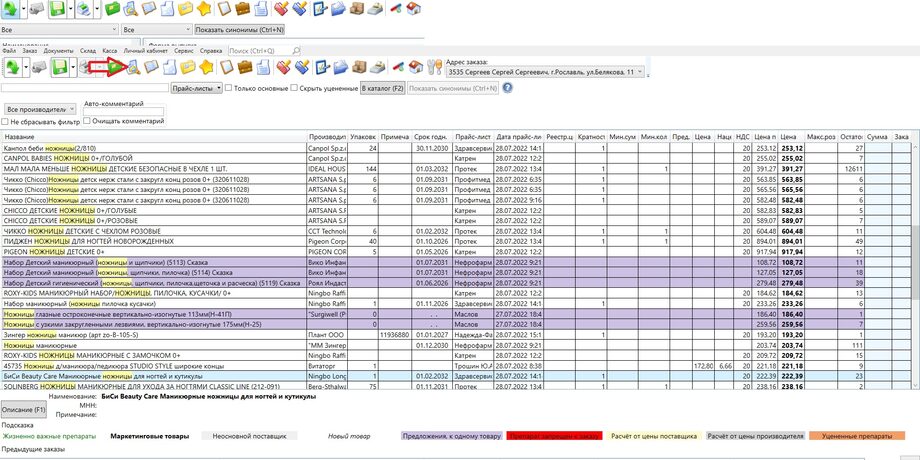
Task: Open the Прайс-листы dropdown
Action: point(197,88)
